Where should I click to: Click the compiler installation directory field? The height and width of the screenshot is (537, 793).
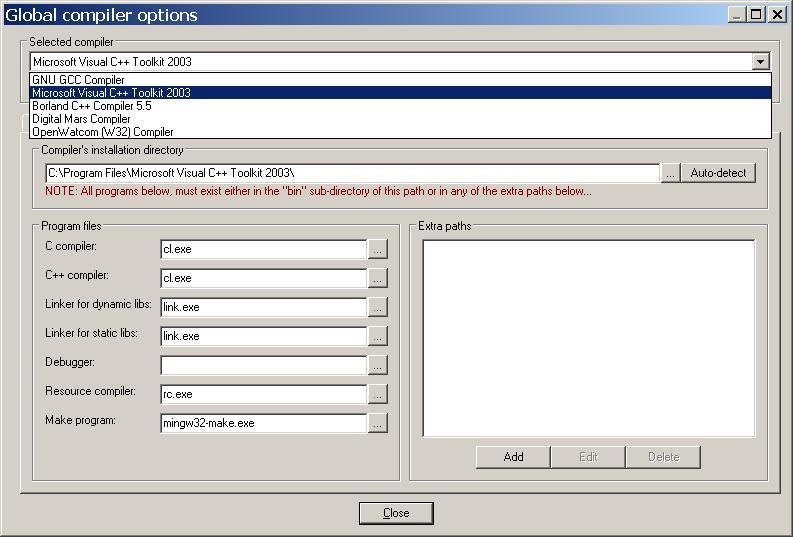pyautogui.click(x=353, y=173)
